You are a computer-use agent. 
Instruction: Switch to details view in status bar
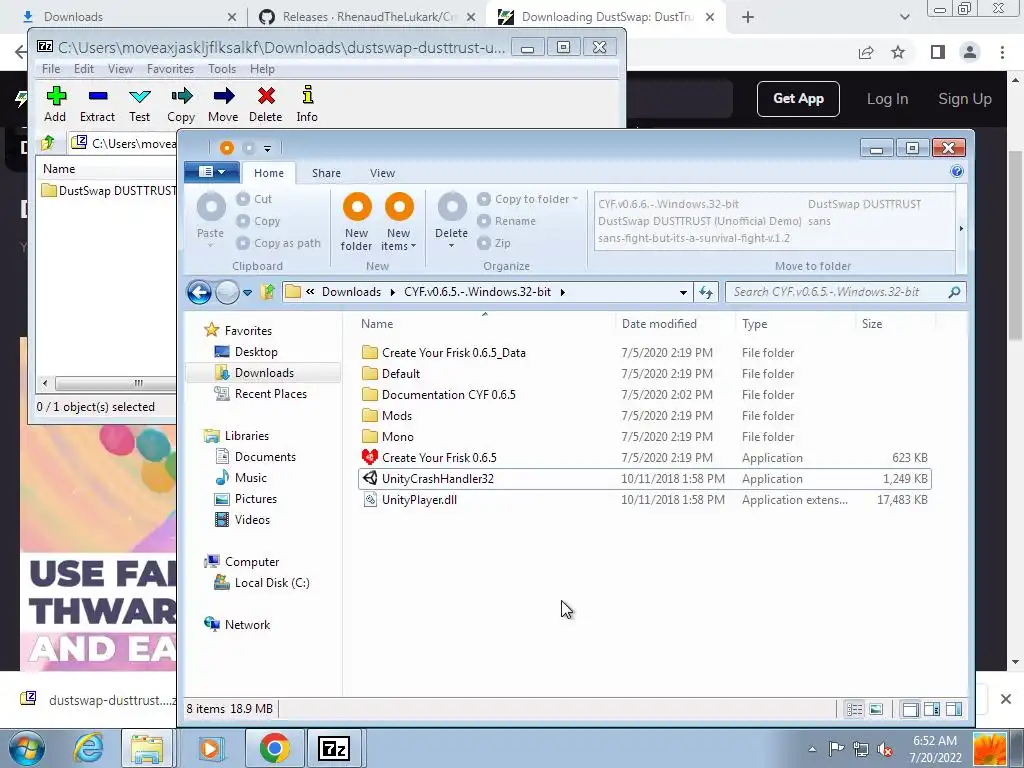click(x=854, y=709)
